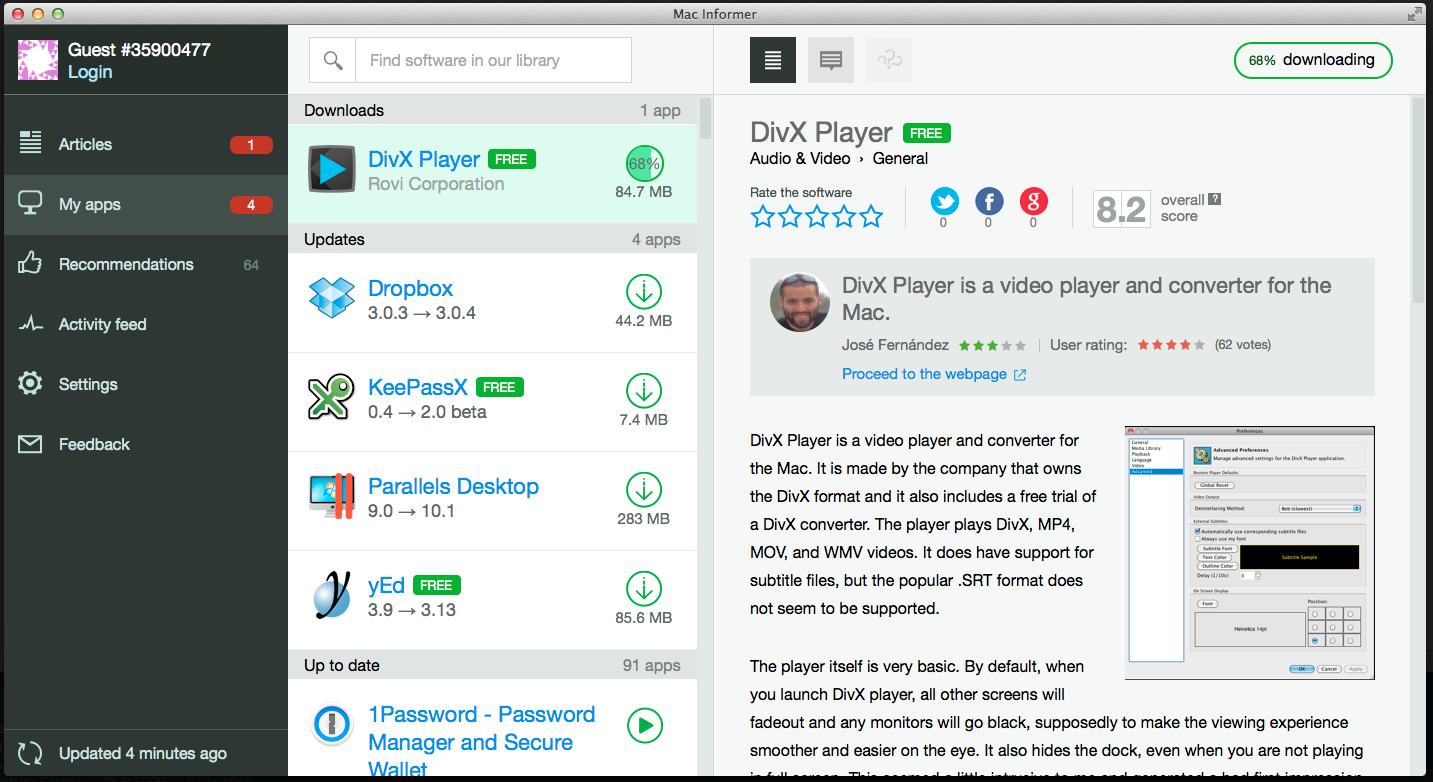Launch 1Password with the play icon
The image size is (1433, 782).
pyautogui.click(x=644, y=725)
